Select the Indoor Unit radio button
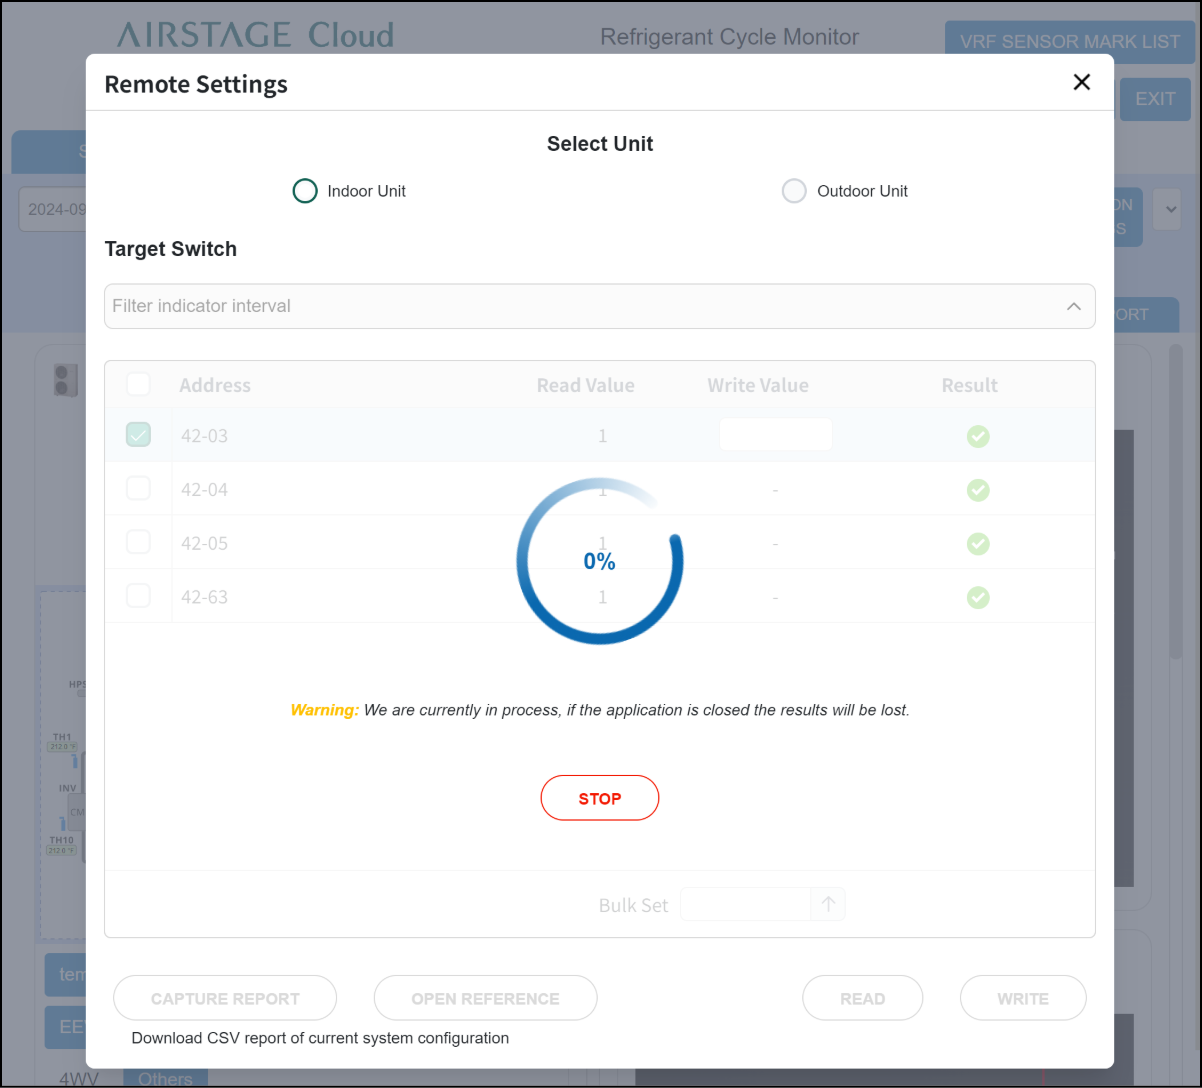 point(305,191)
